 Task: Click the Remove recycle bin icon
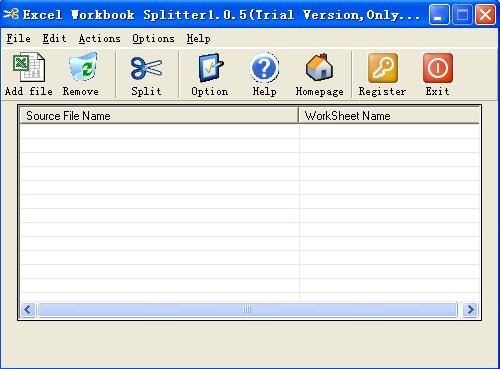coord(83,67)
